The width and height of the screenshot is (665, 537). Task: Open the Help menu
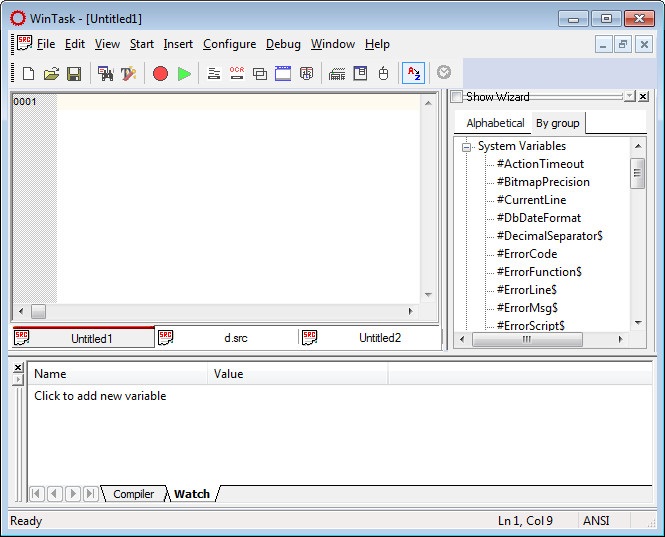(377, 44)
